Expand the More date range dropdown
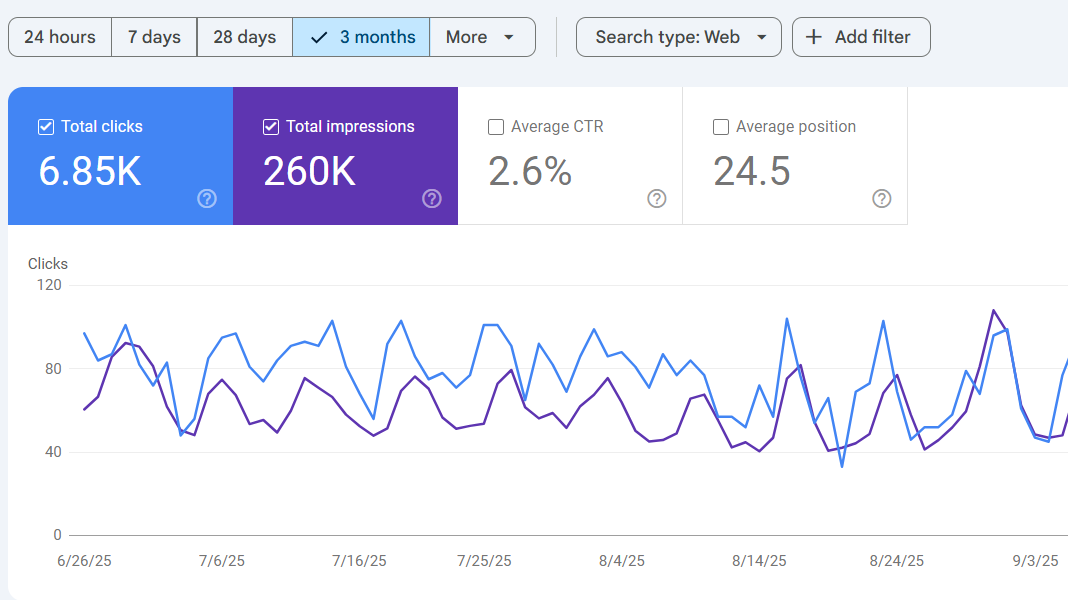This screenshot has width=1068, height=600. 481,37
